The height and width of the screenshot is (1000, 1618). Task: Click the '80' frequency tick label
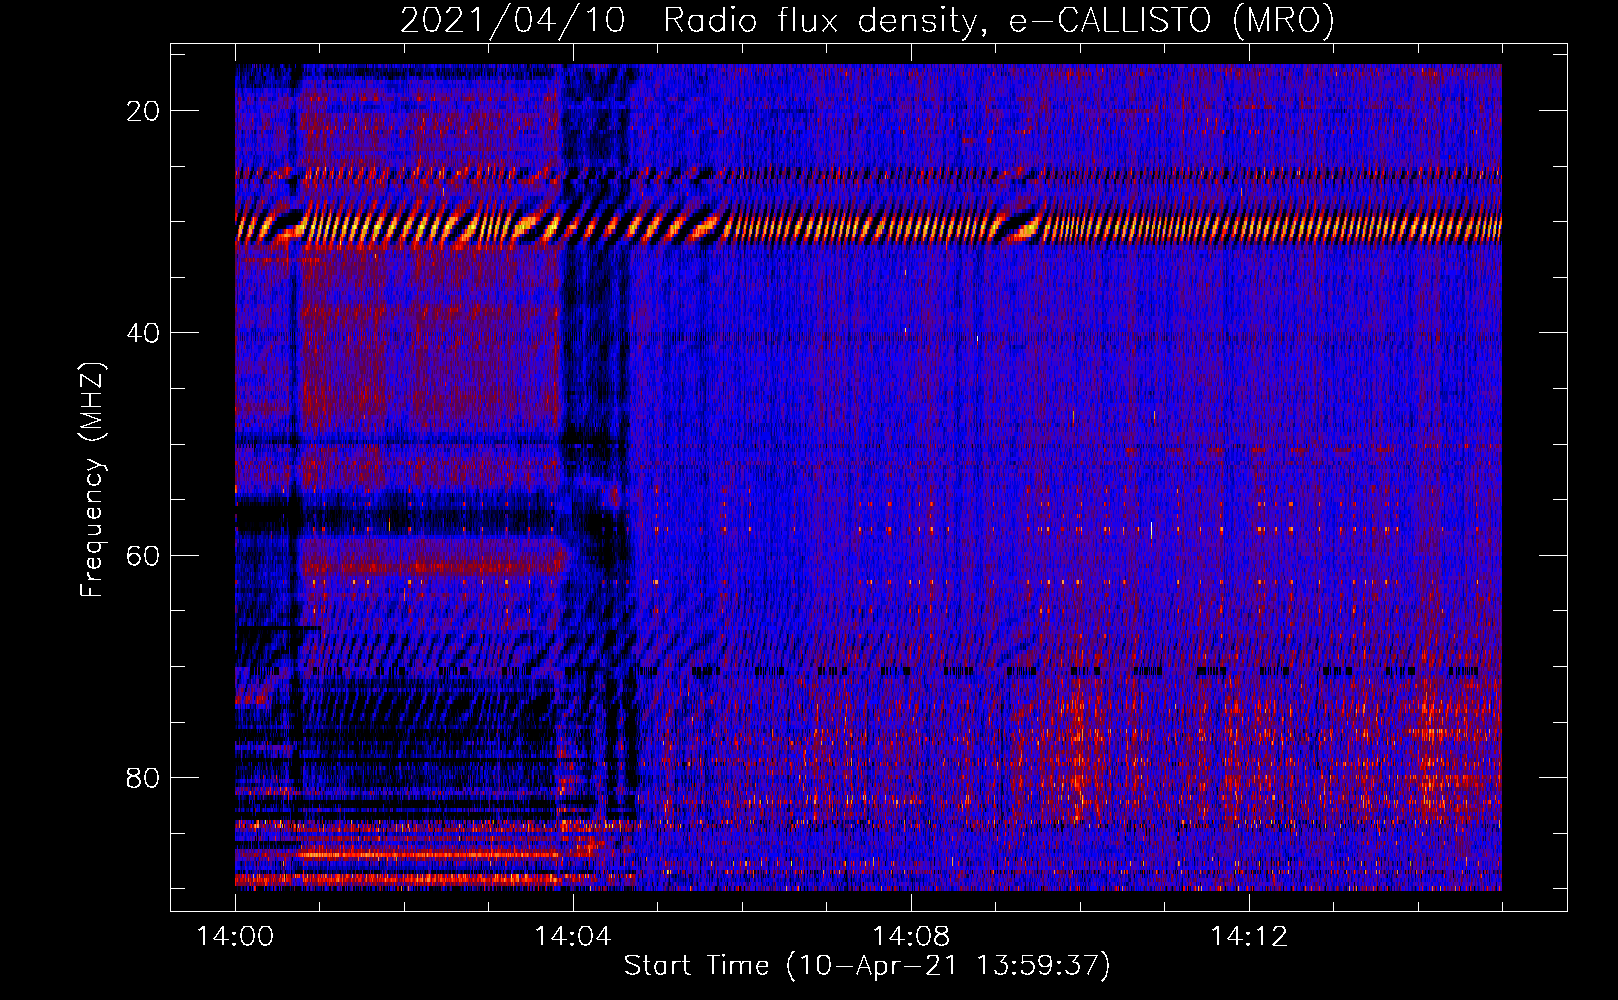143,777
